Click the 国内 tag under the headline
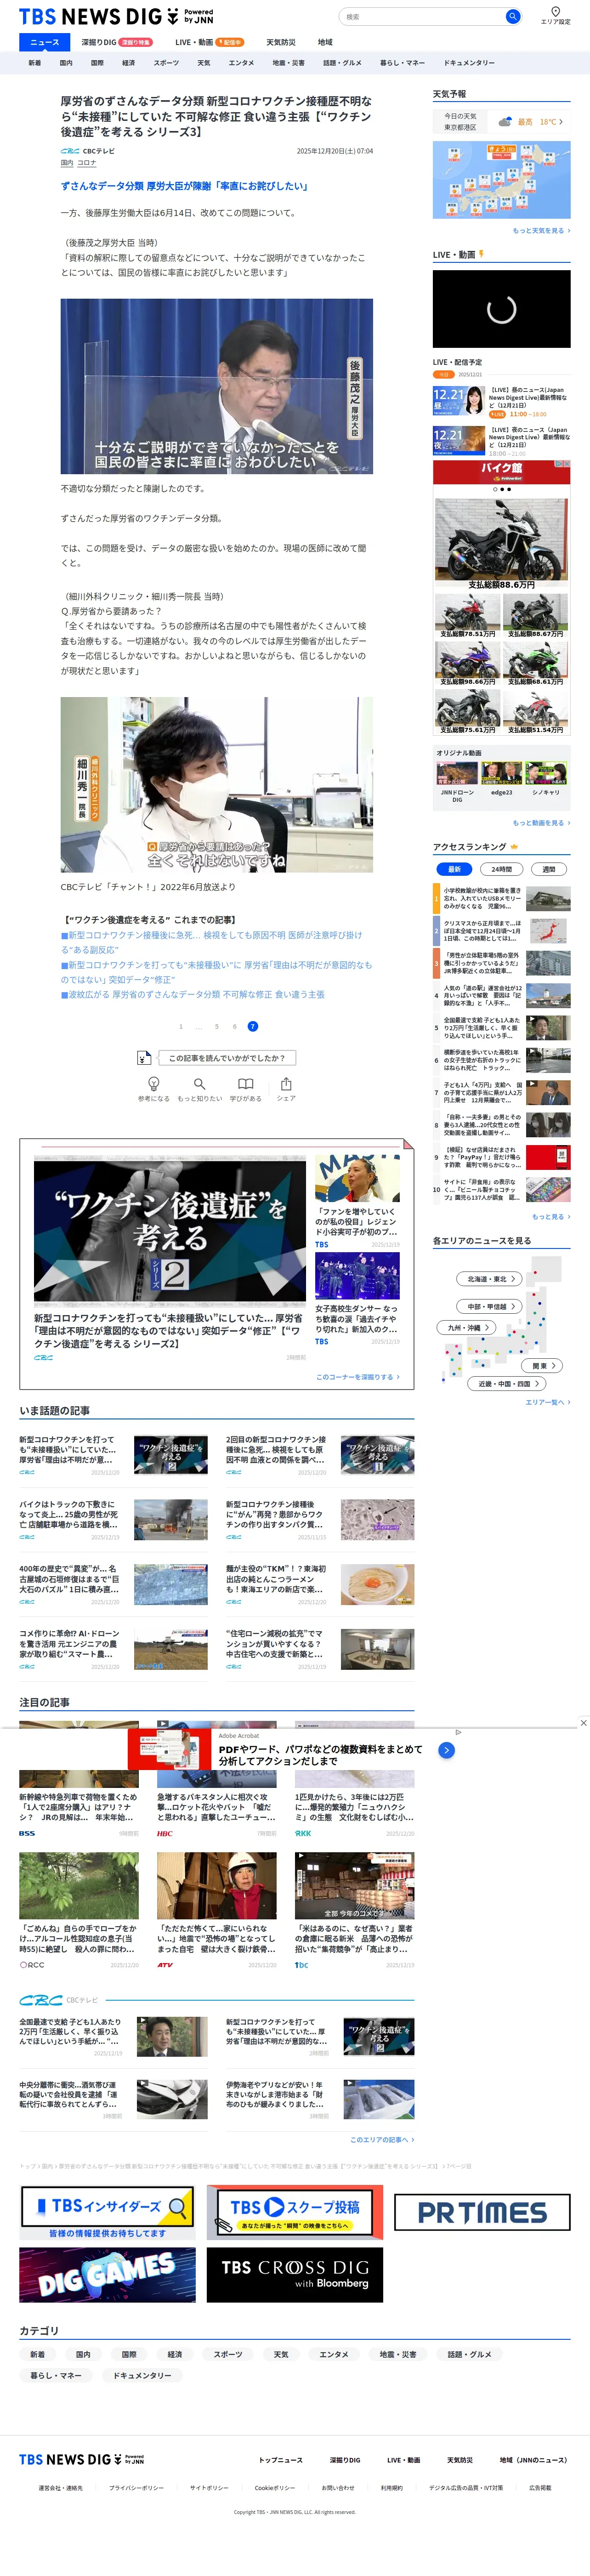The width and height of the screenshot is (590, 2576). (x=66, y=163)
